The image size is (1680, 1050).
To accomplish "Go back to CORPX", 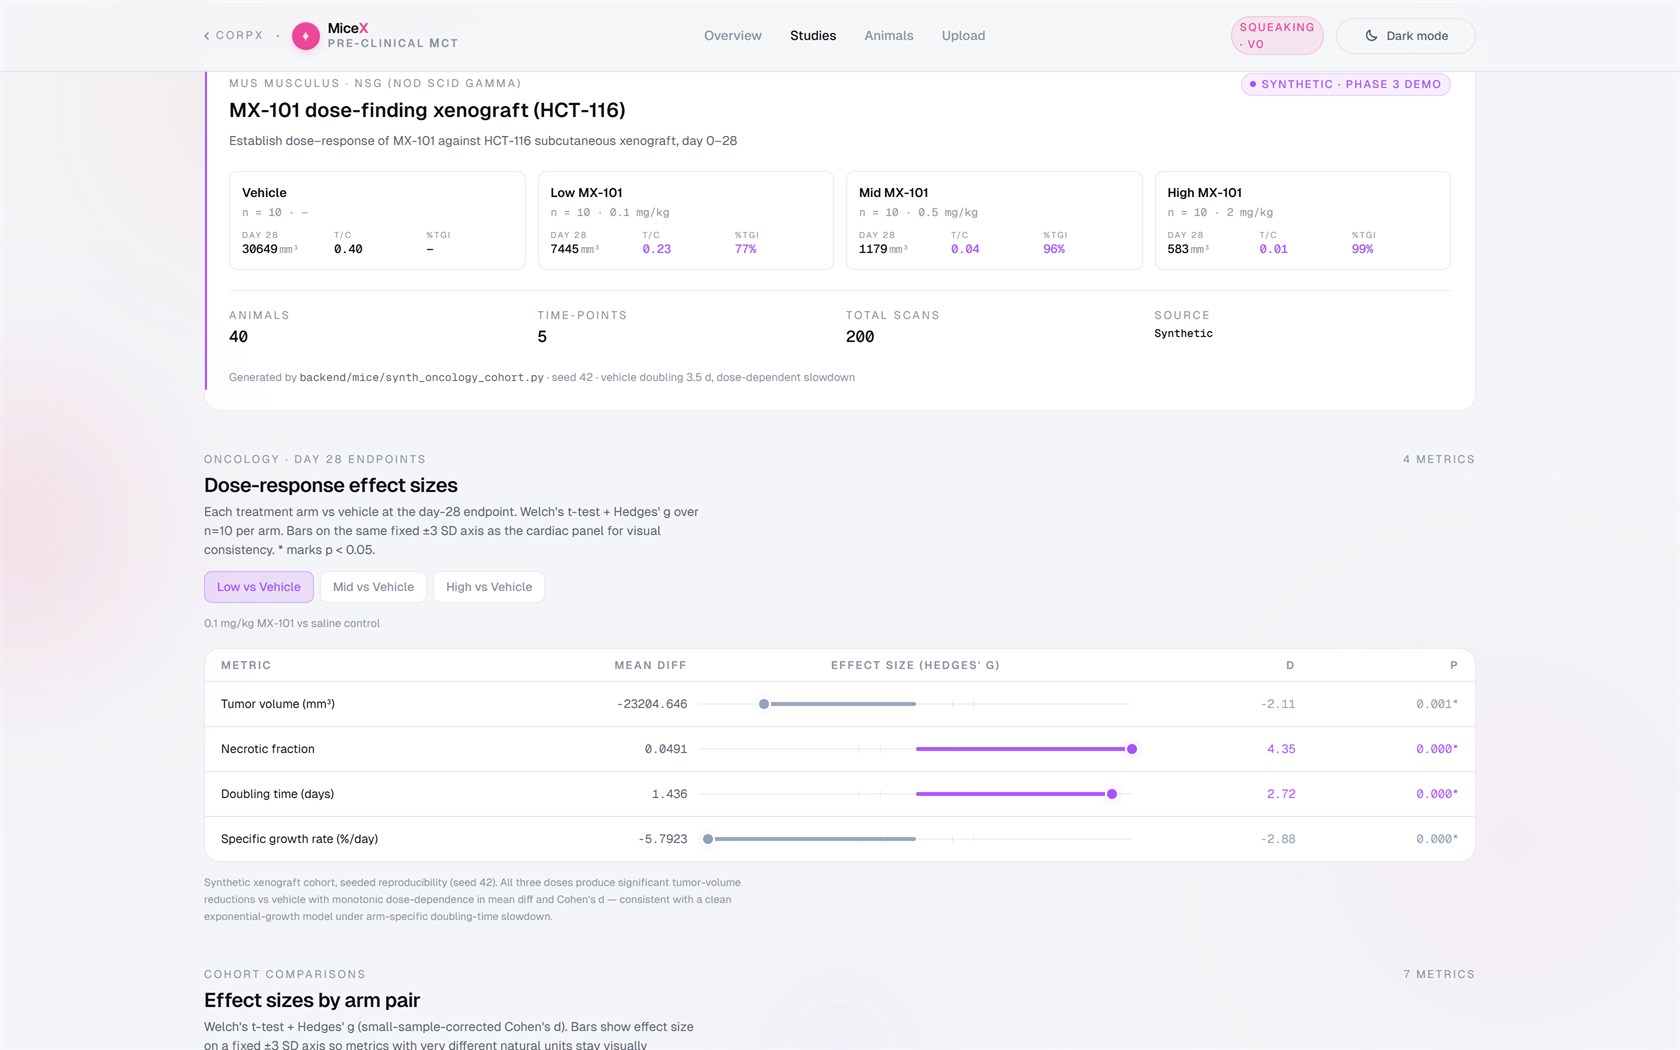I will pos(234,35).
